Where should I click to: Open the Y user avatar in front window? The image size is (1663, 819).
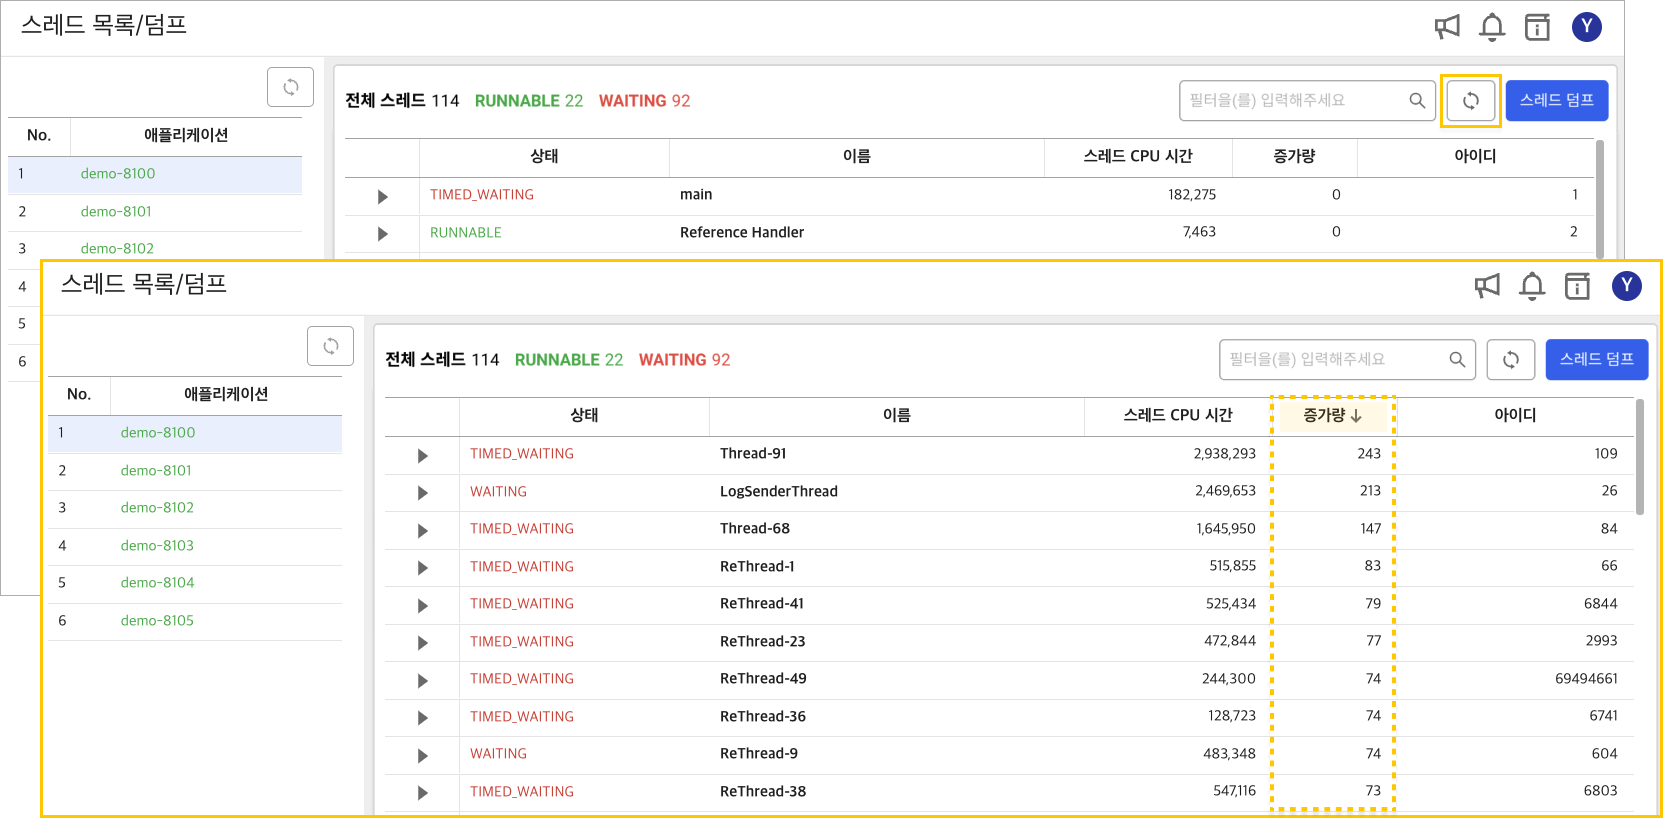[1627, 286]
